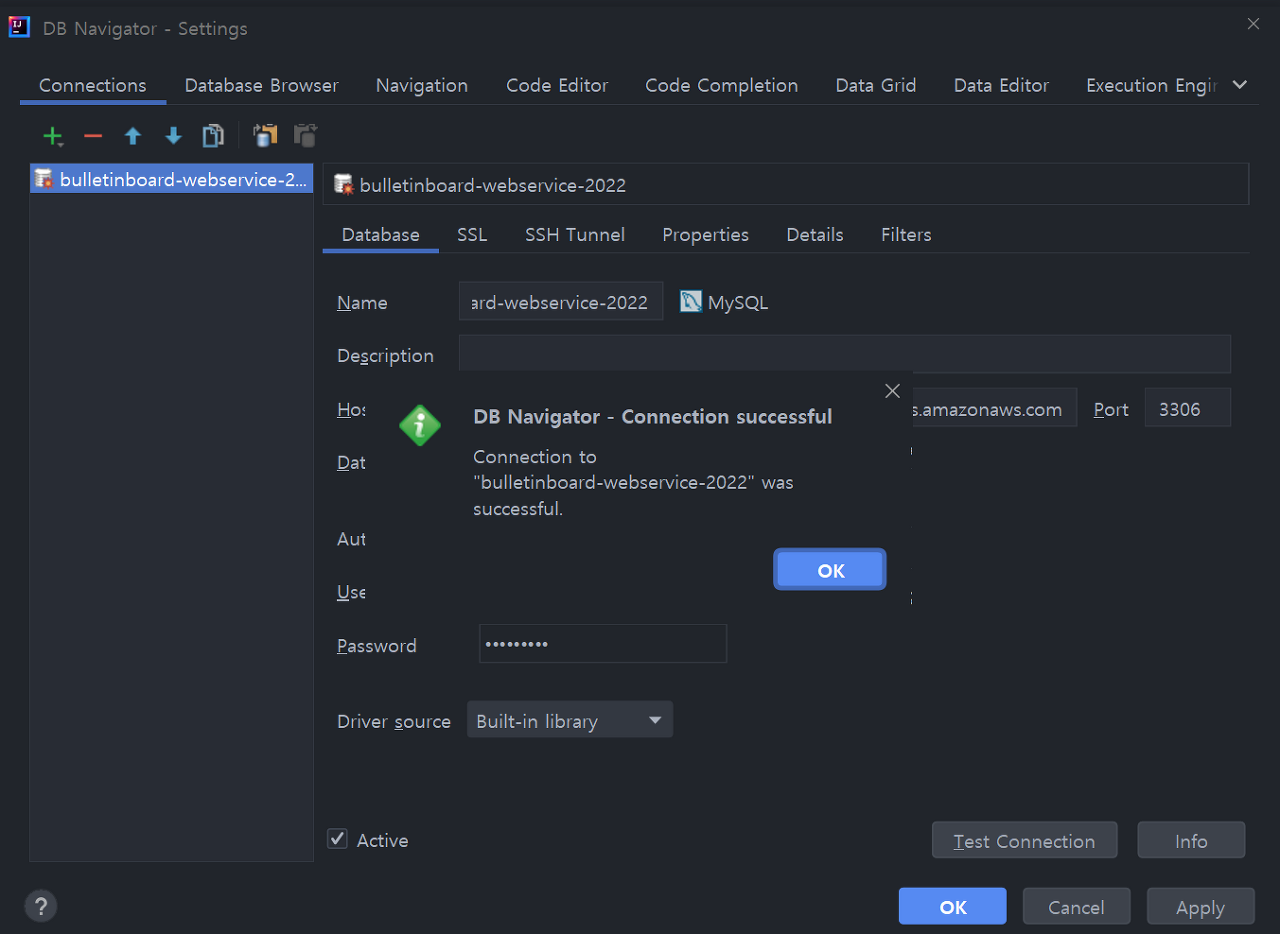
Task: Move connection up with the up arrow
Action: coord(133,136)
